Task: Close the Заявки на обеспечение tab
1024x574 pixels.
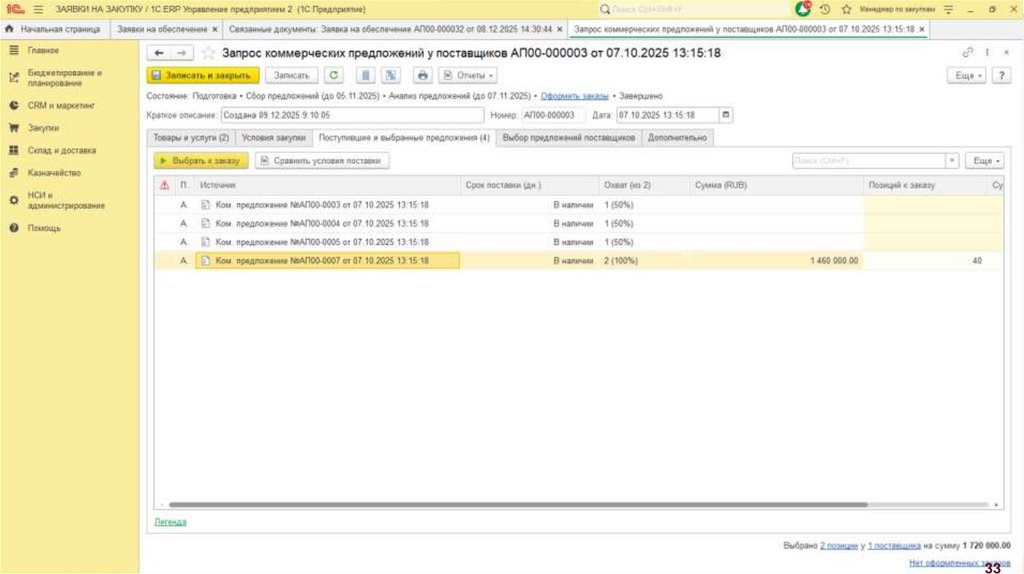Action: click(214, 29)
